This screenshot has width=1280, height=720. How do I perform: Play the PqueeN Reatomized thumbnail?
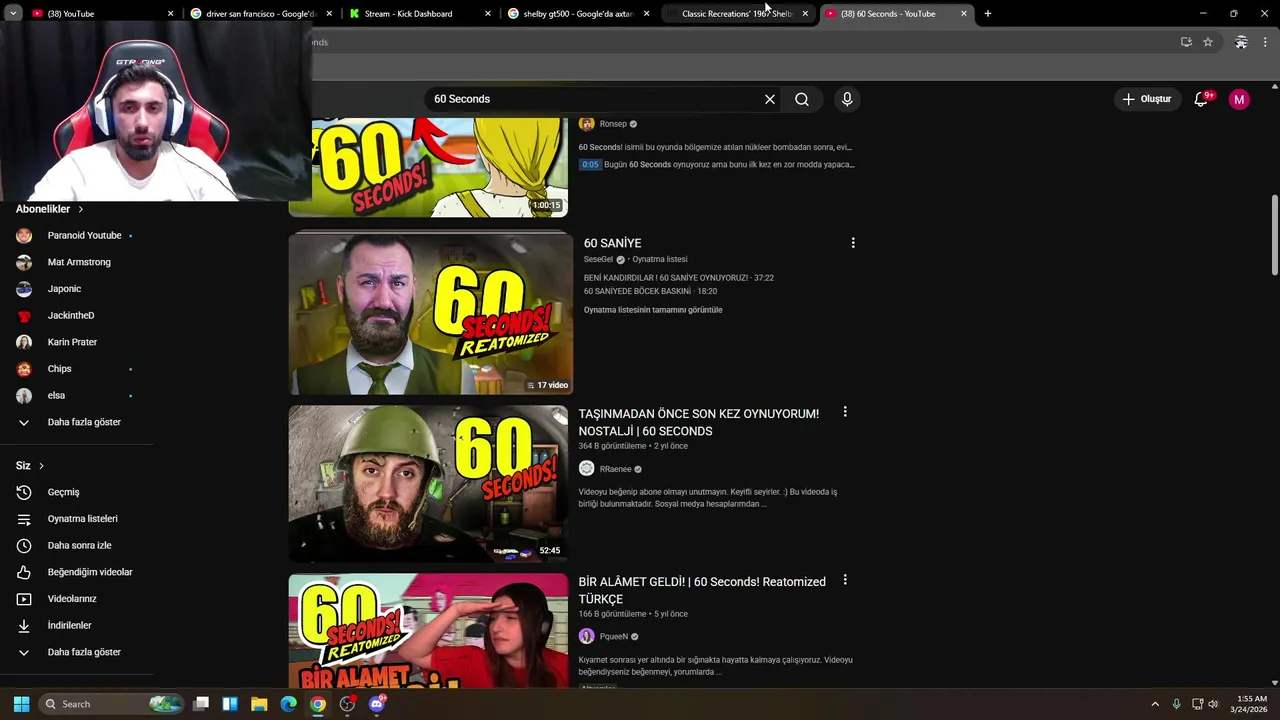pyautogui.click(x=428, y=630)
